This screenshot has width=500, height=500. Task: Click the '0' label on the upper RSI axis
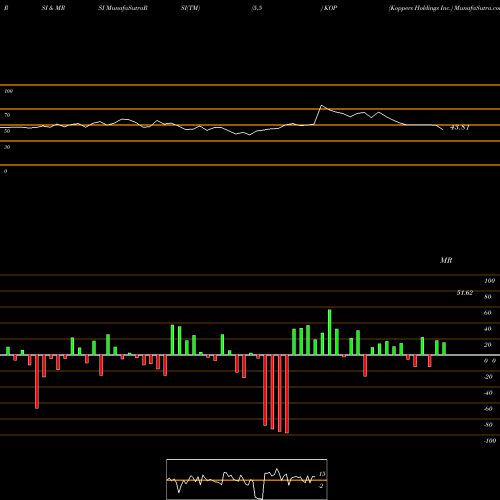pos(5,171)
